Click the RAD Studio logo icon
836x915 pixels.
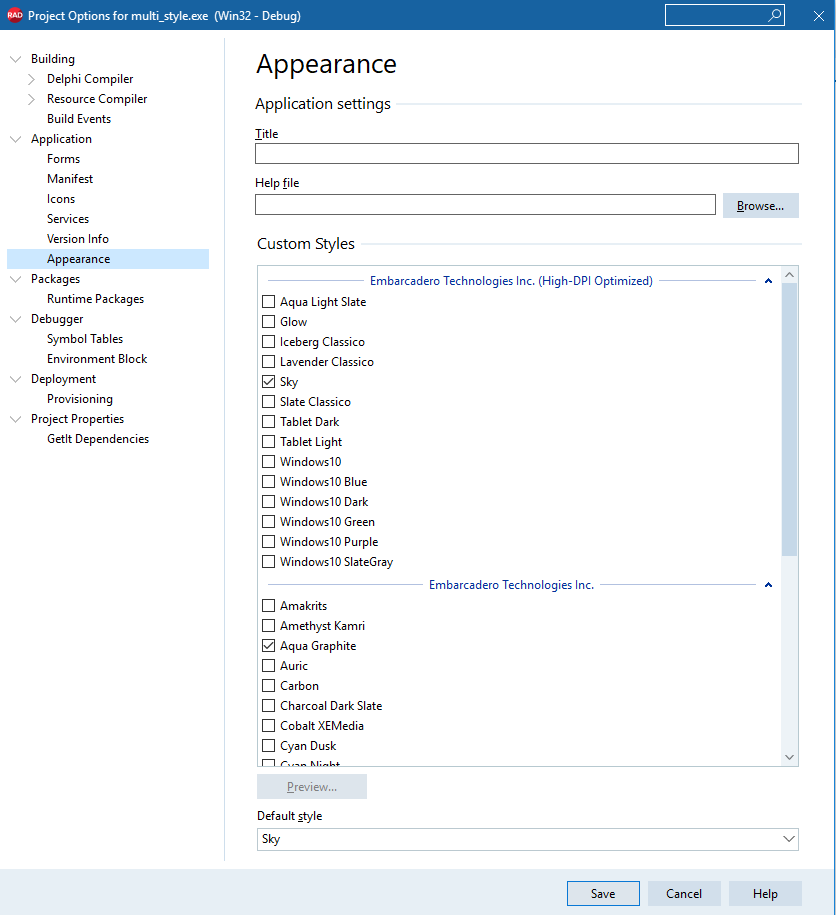(15, 15)
